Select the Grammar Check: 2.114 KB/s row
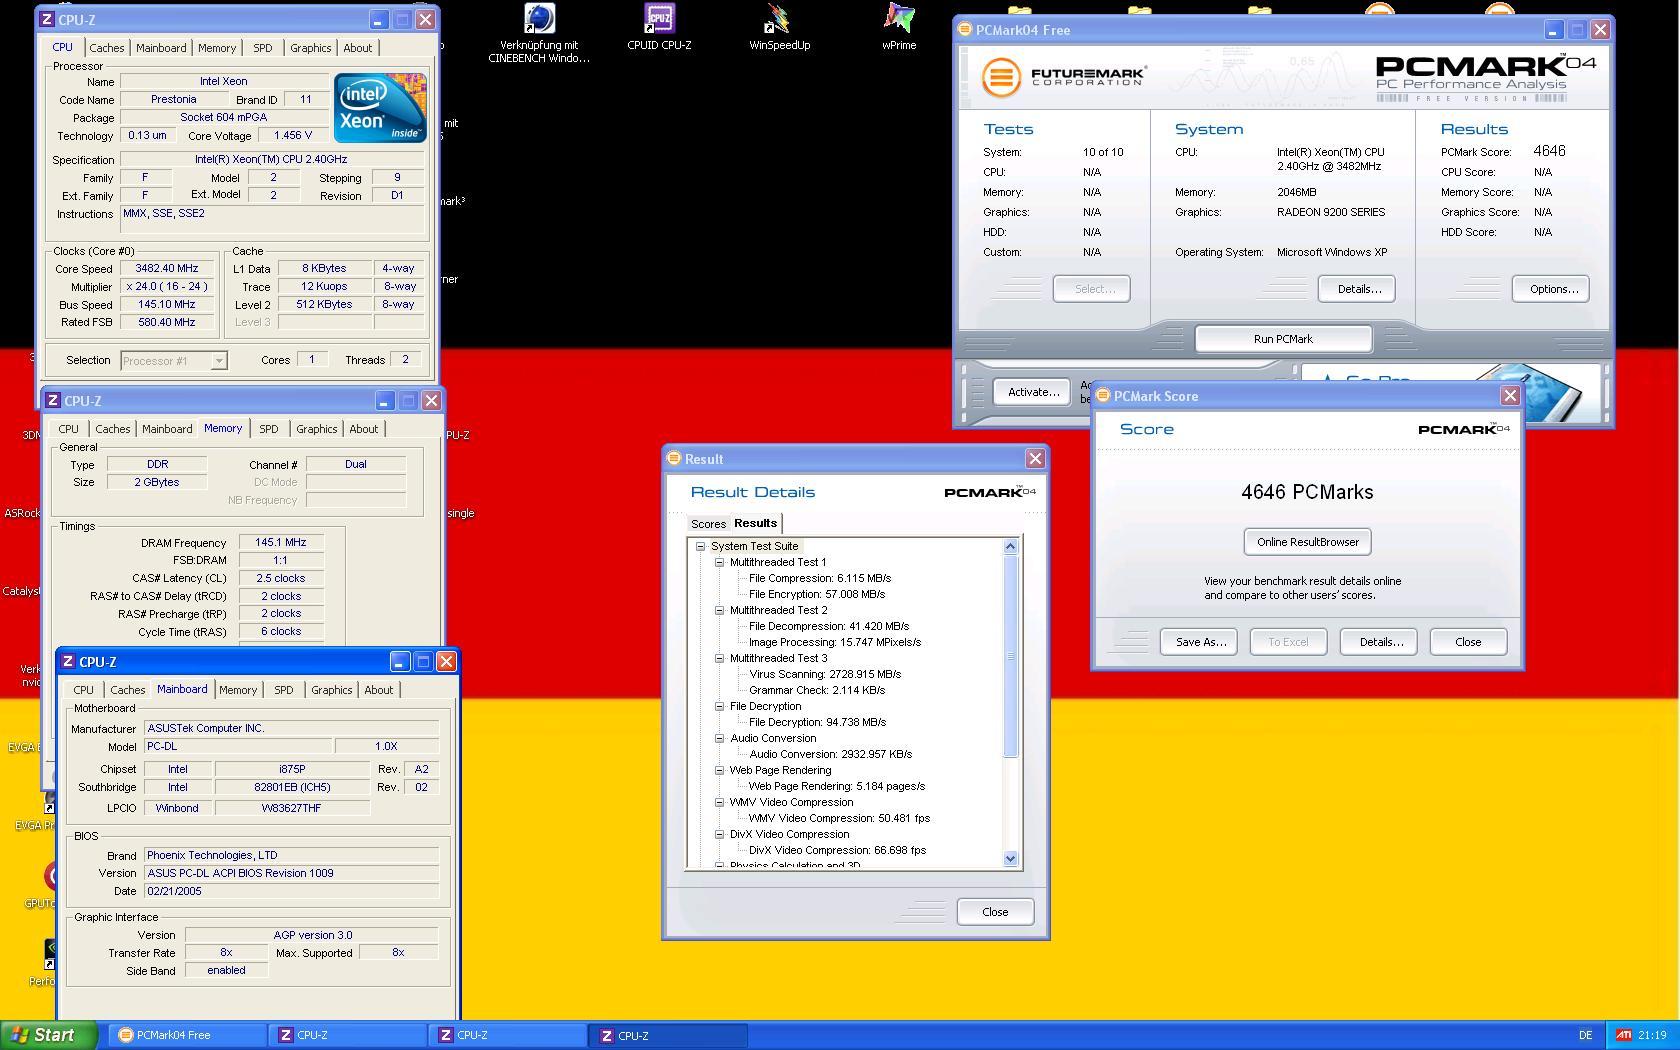This screenshot has width=1680, height=1050. 816,690
